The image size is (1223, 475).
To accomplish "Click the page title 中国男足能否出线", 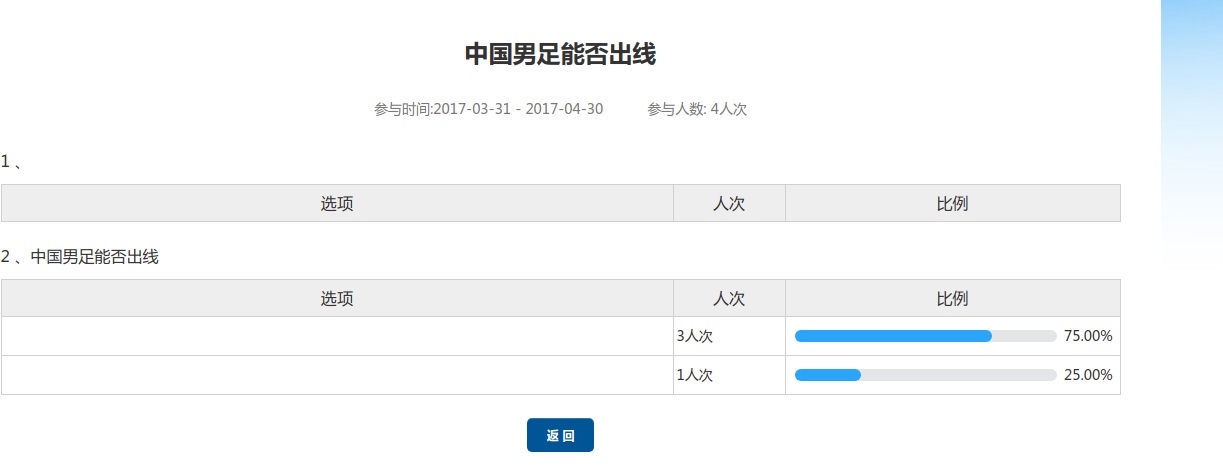I will (x=560, y=55).
